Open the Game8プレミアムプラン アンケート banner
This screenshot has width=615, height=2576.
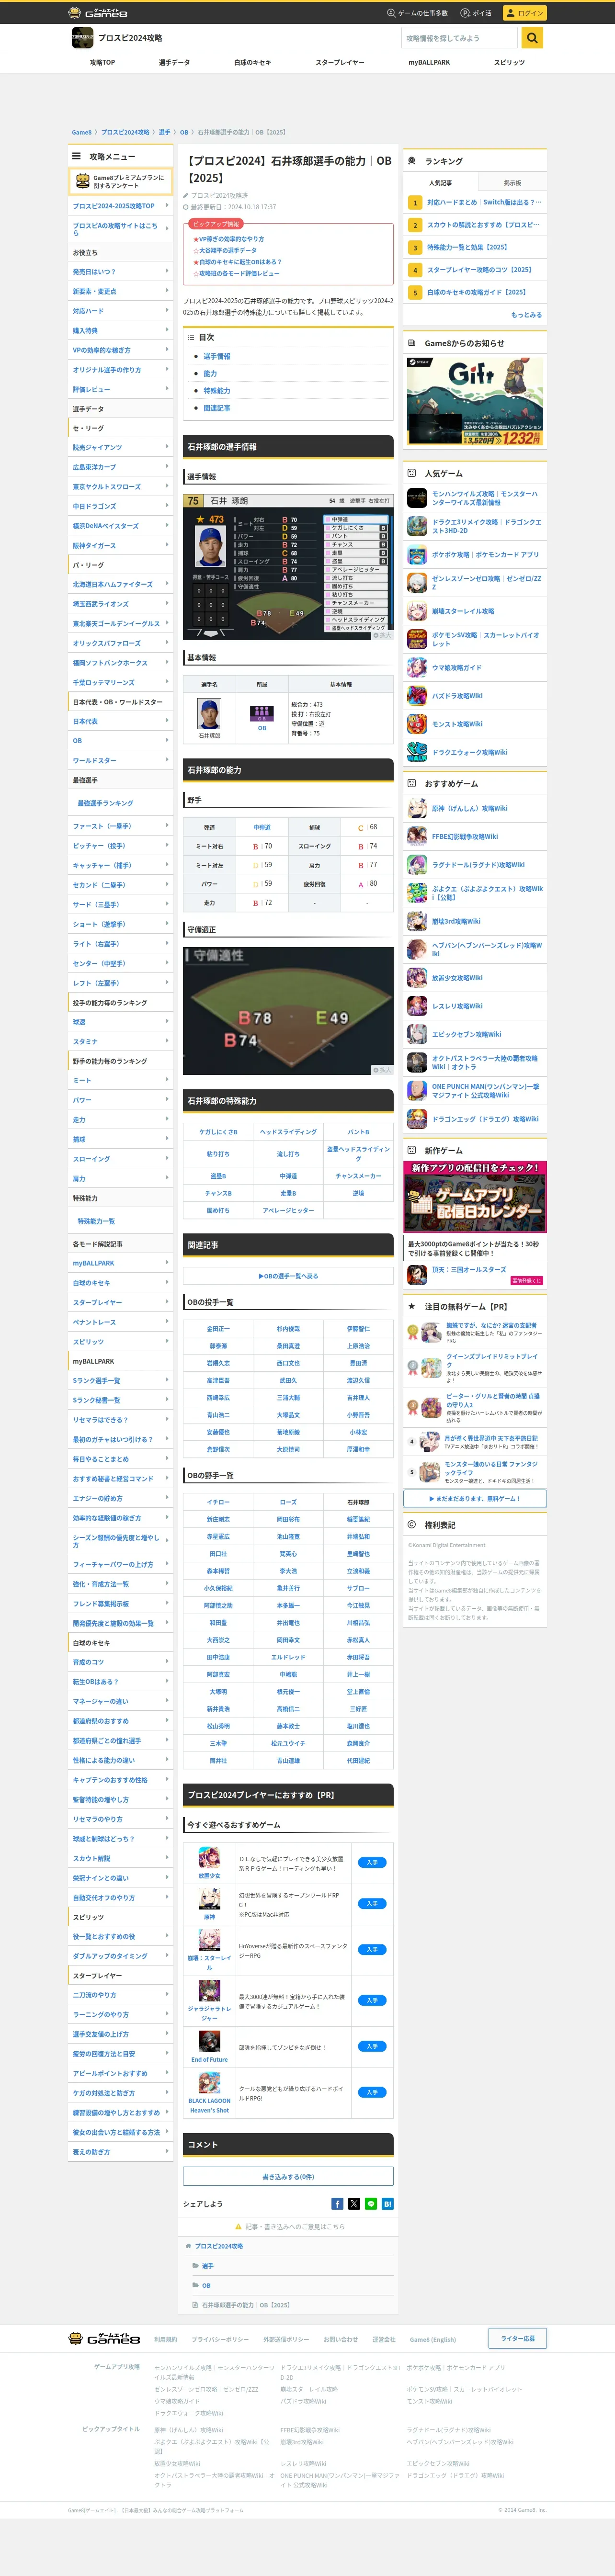[x=121, y=181]
